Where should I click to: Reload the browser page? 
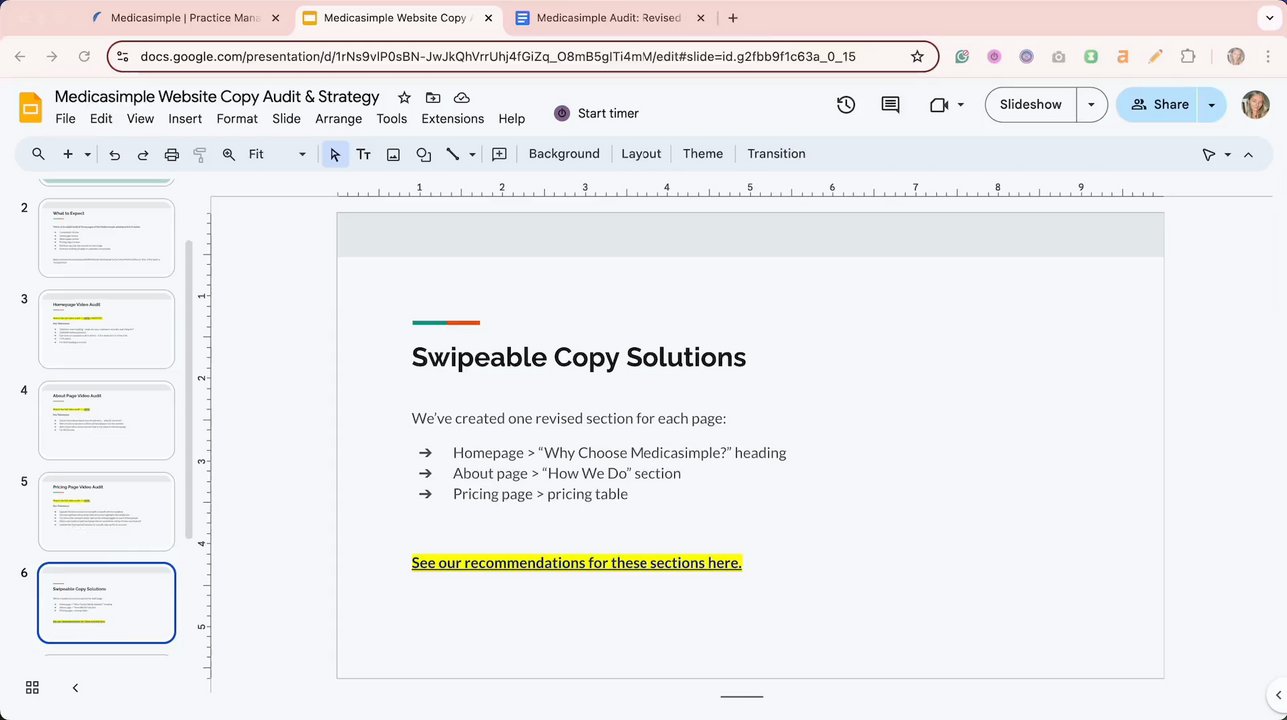84,57
